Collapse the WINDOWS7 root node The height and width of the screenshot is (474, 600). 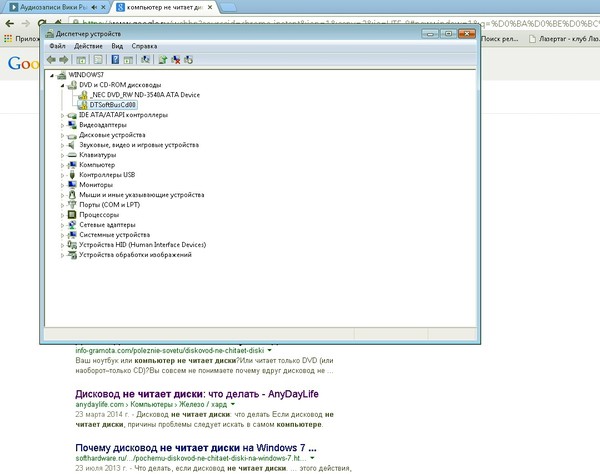coord(52,75)
